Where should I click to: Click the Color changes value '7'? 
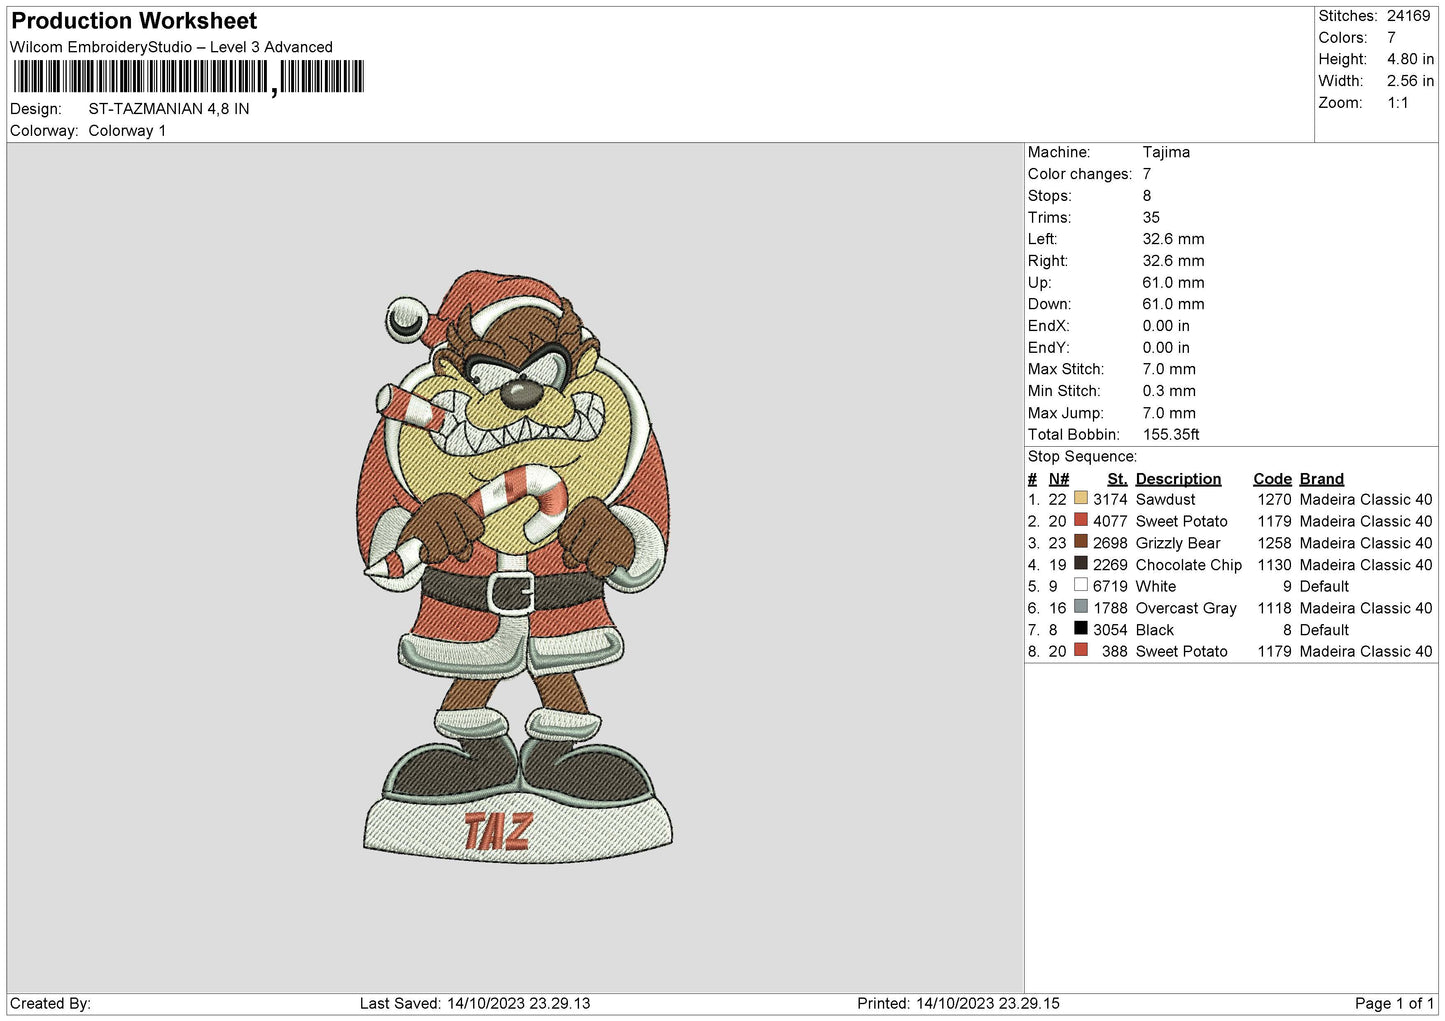1147,174
